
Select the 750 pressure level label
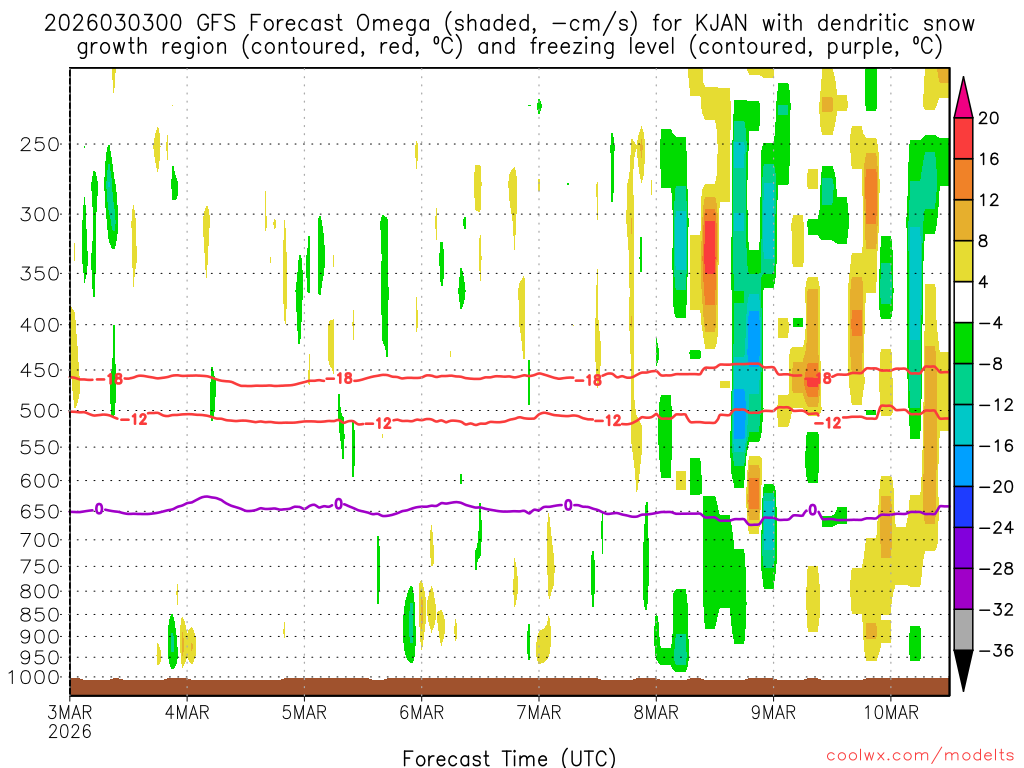click(40, 566)
